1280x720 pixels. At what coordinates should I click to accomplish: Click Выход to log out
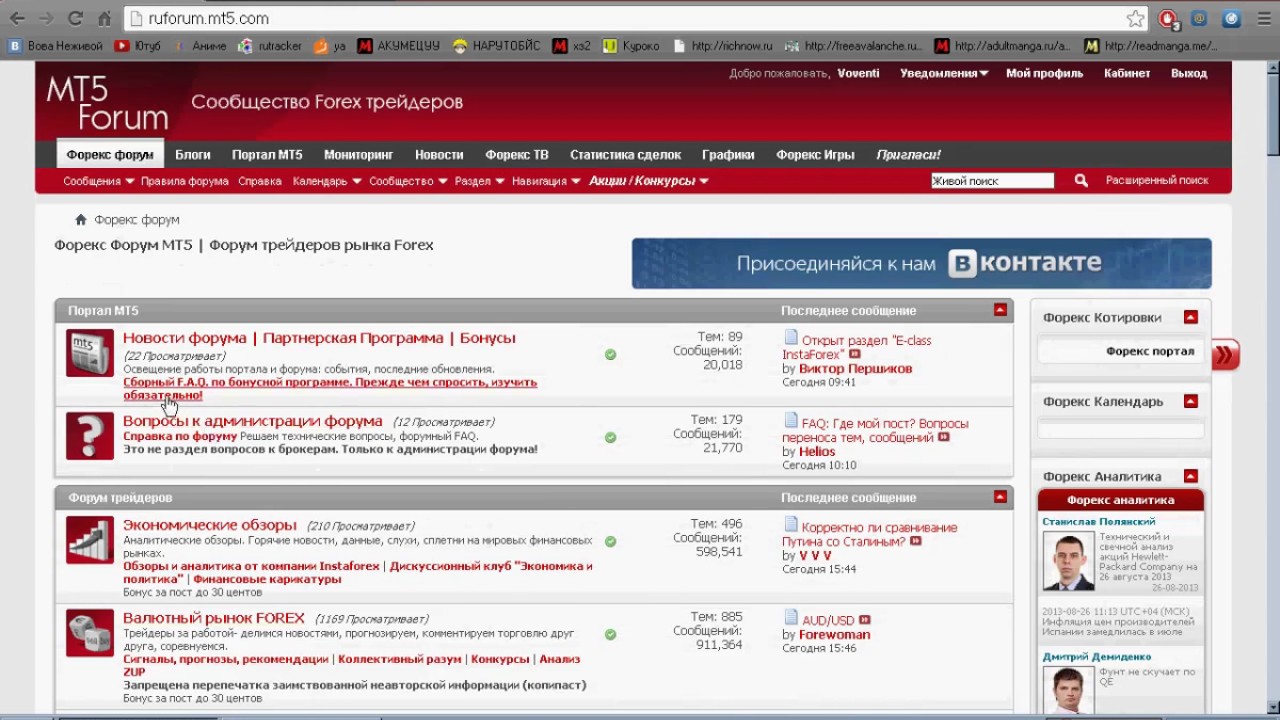1189,73
